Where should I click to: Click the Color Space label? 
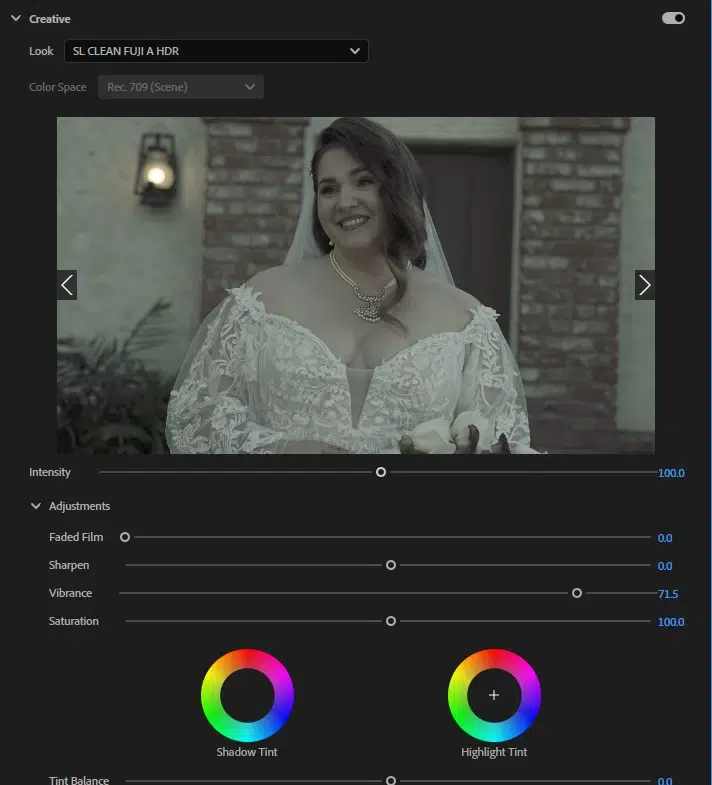[58, 87]
